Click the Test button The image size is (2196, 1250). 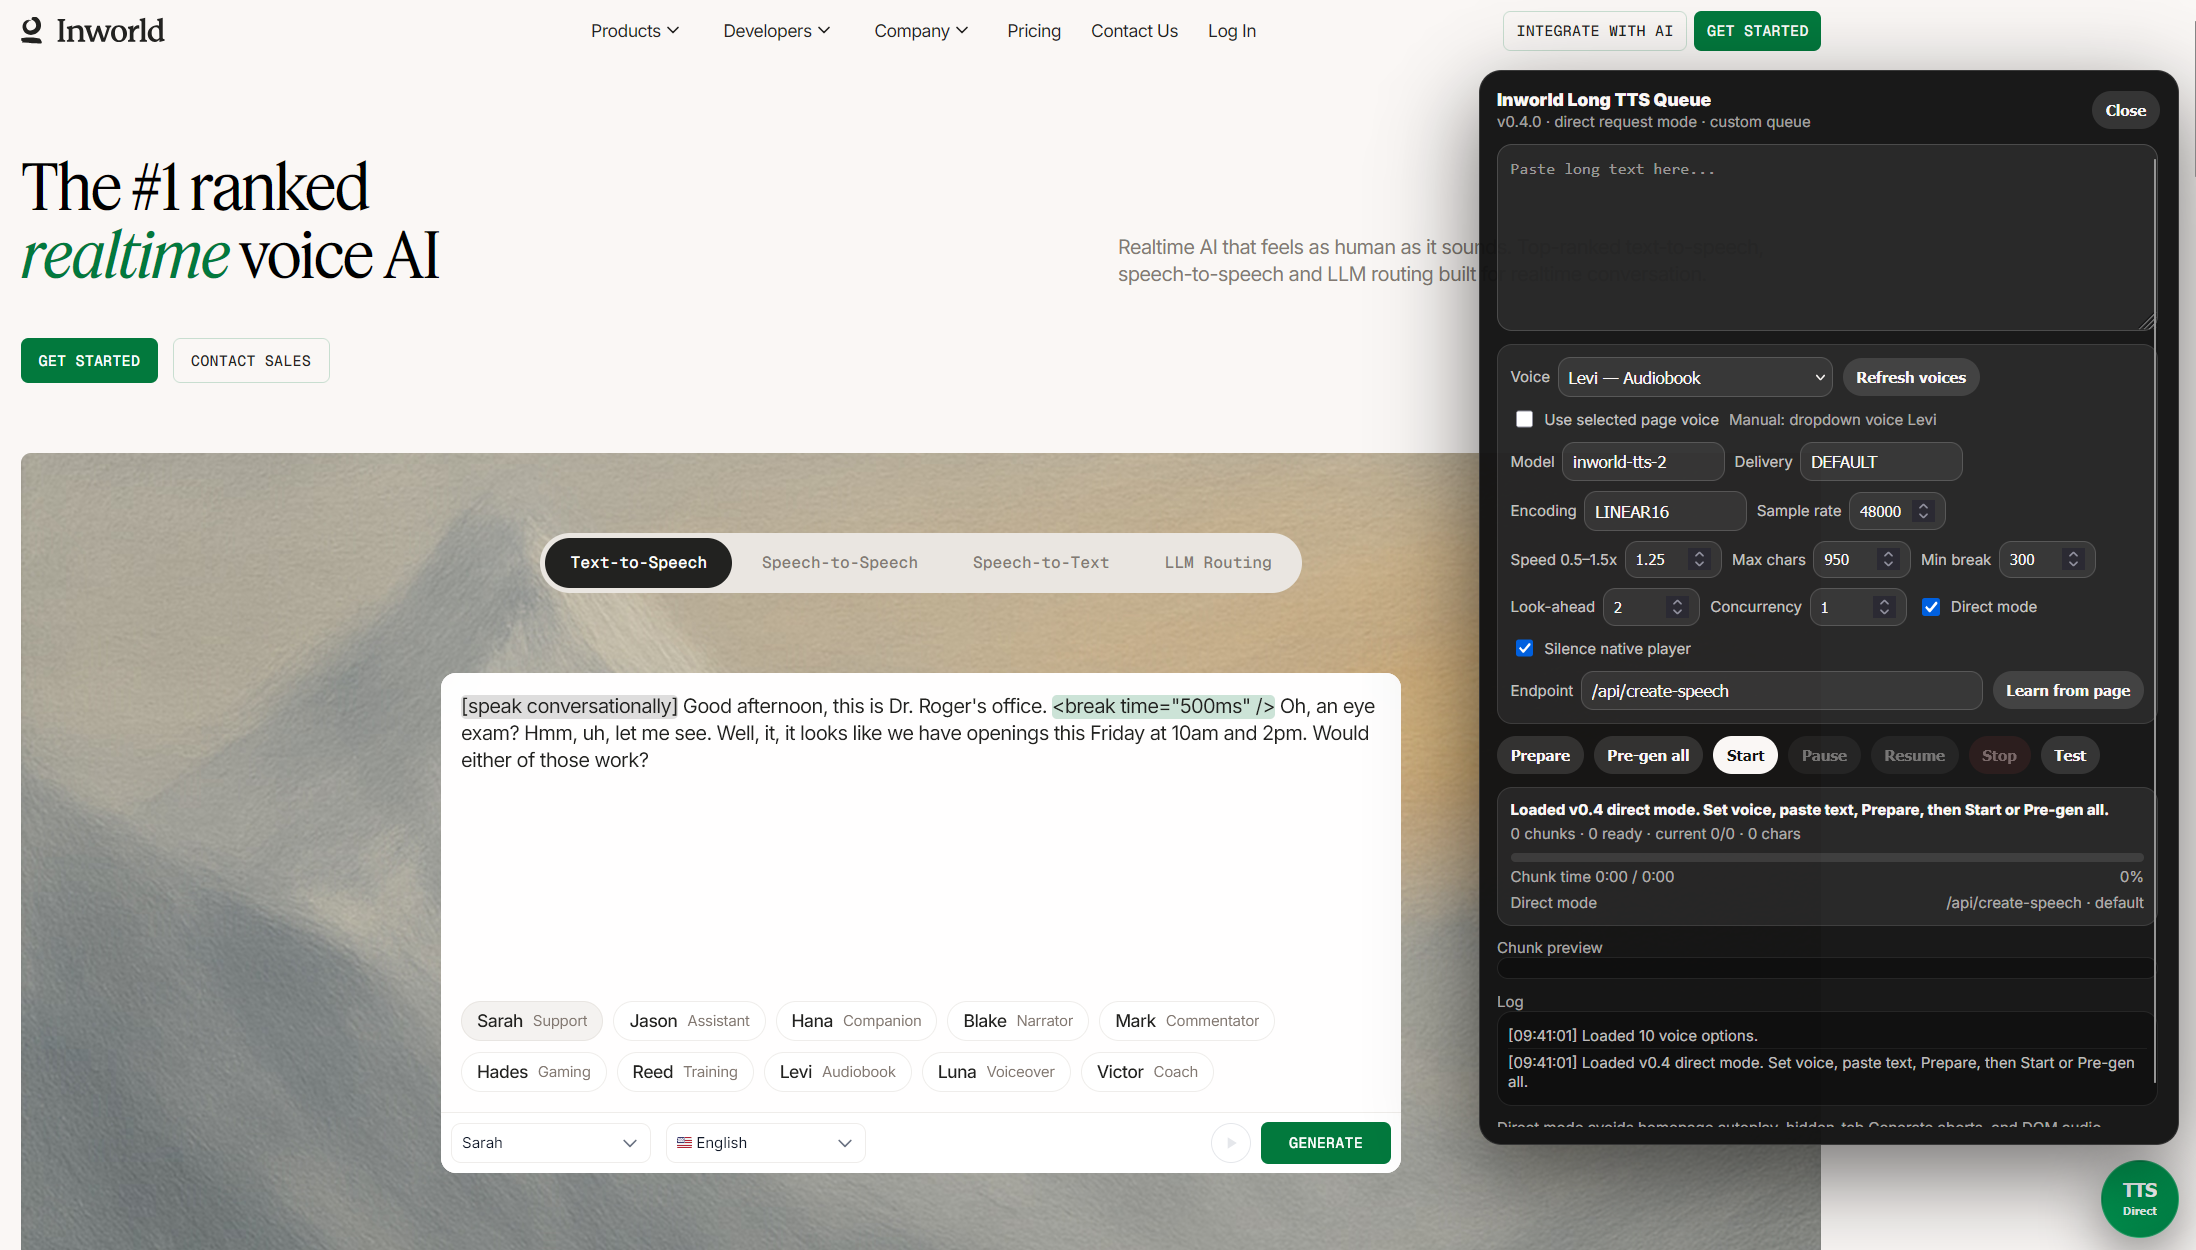pyautogui.click(x=2070, y=756)
